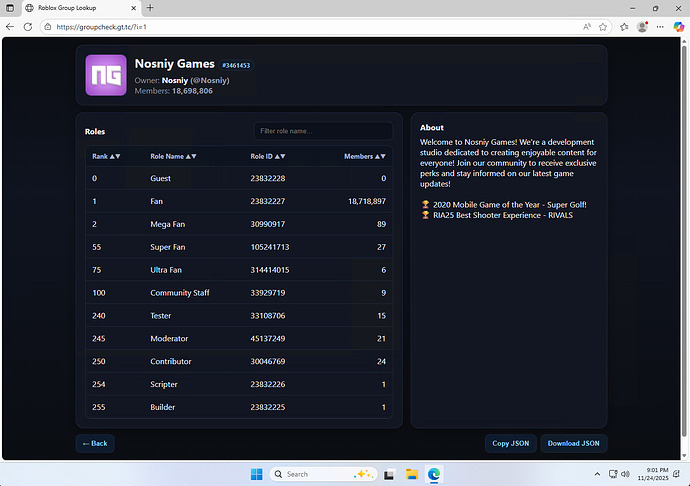
Task: Click the Nosniy Games NG group logo
Action: (x=106, y=75)
